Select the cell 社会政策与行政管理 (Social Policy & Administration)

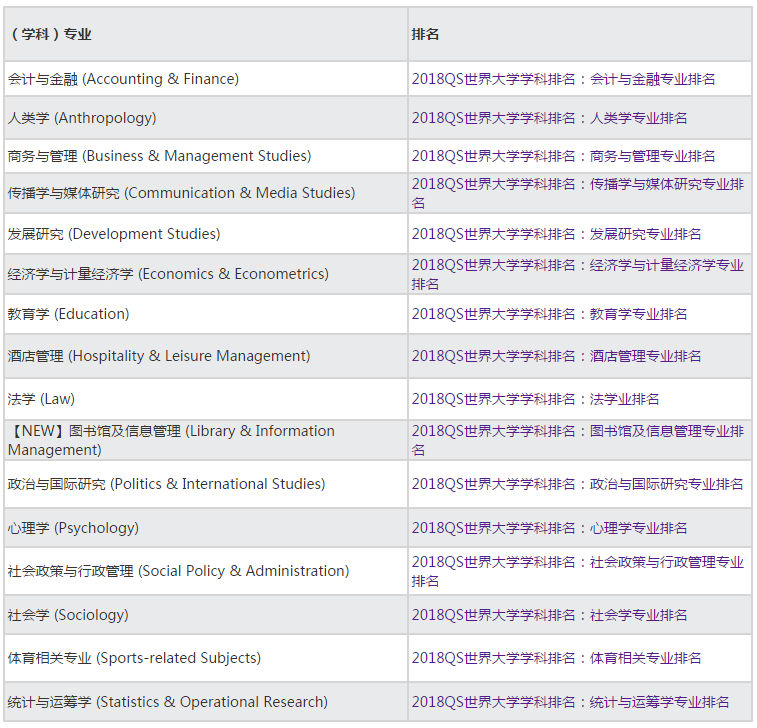[206, 571]
